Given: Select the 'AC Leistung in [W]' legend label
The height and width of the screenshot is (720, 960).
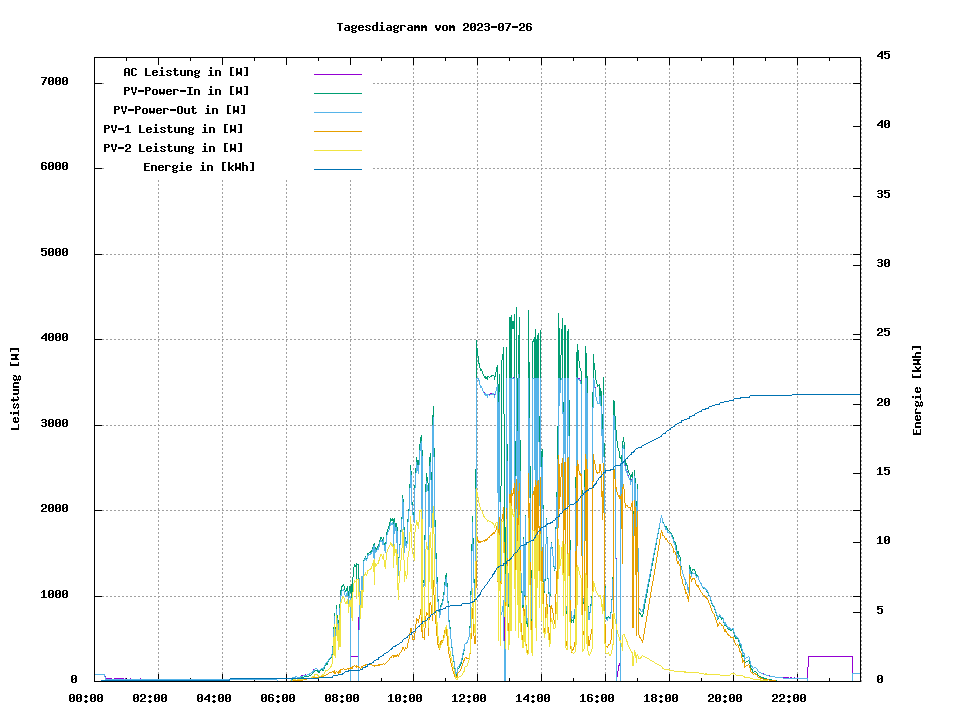Looking at the screenshot, I should (x=186, y=72).
